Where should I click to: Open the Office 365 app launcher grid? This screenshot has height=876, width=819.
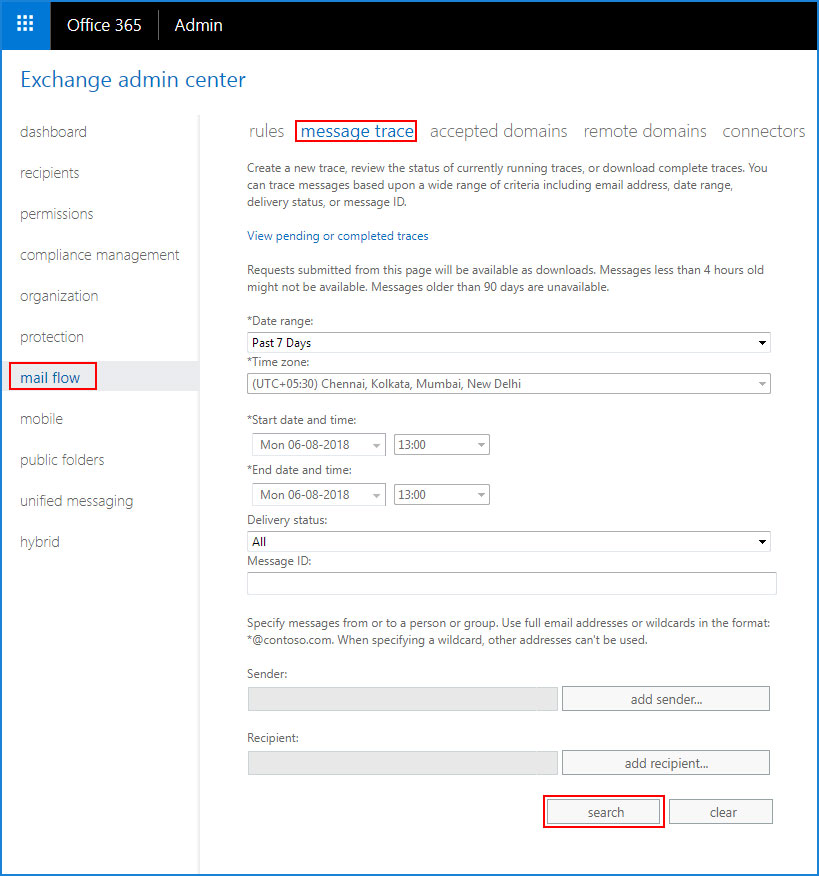tap(25, 25)
